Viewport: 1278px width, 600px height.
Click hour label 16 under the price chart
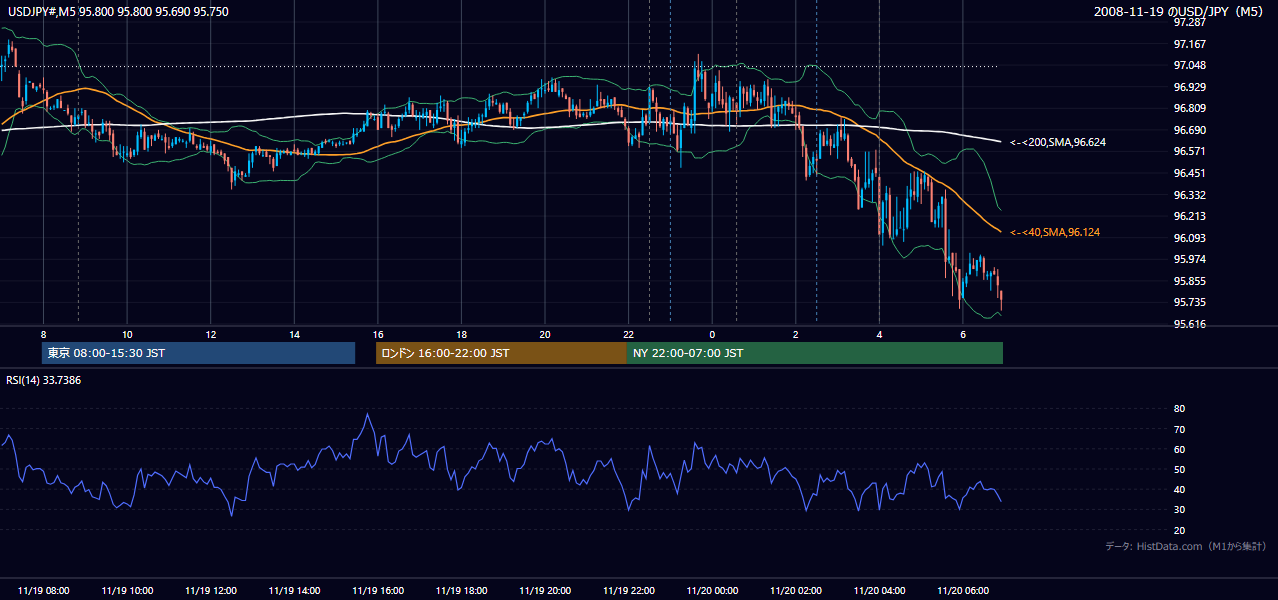(x=378, y=334)
